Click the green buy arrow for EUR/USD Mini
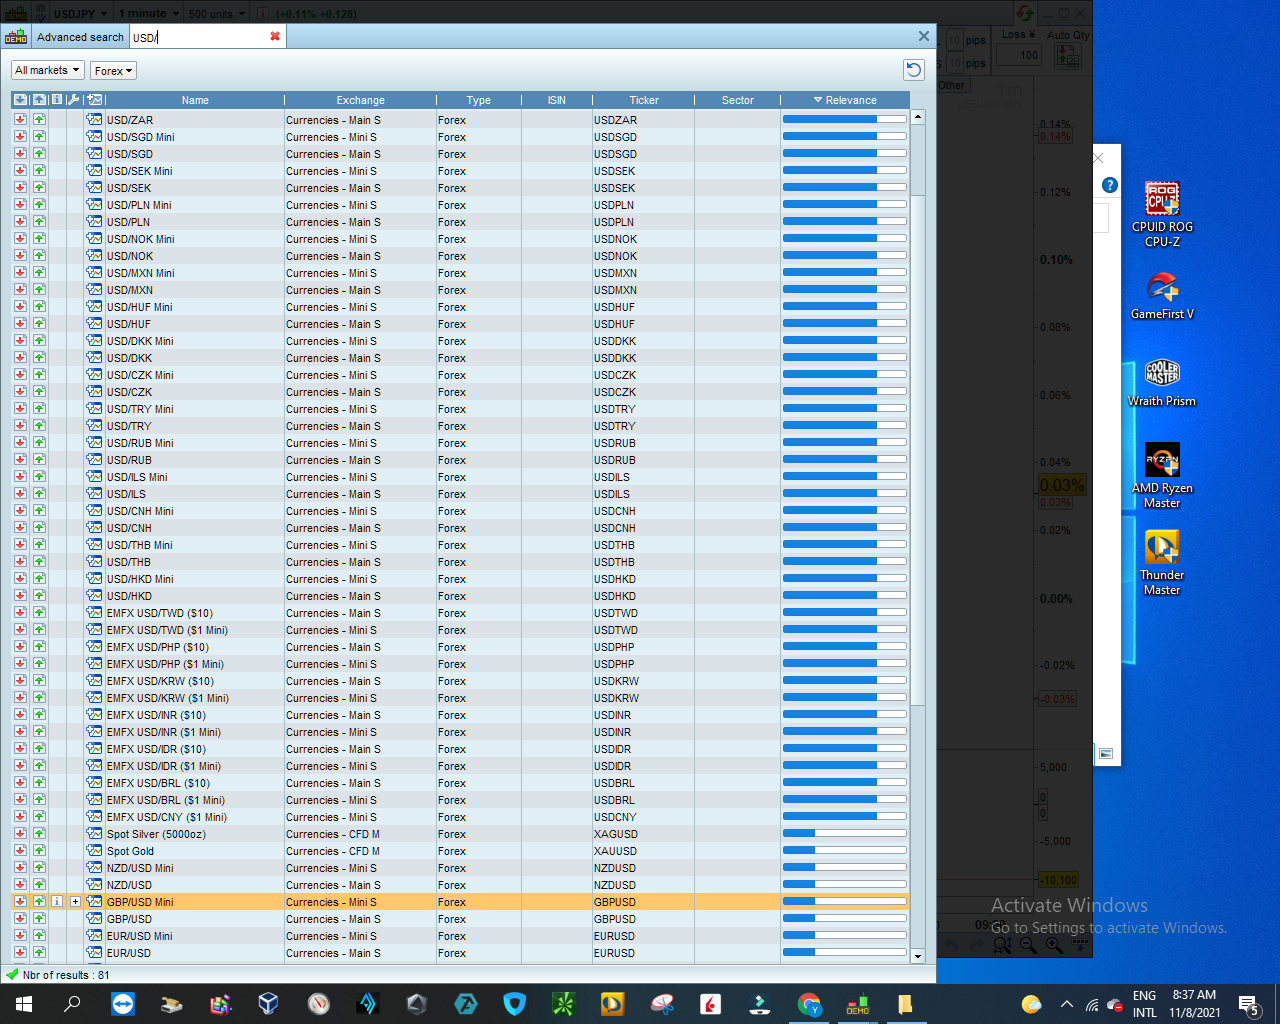The image size is (1280, 1024). coord(39,935)
